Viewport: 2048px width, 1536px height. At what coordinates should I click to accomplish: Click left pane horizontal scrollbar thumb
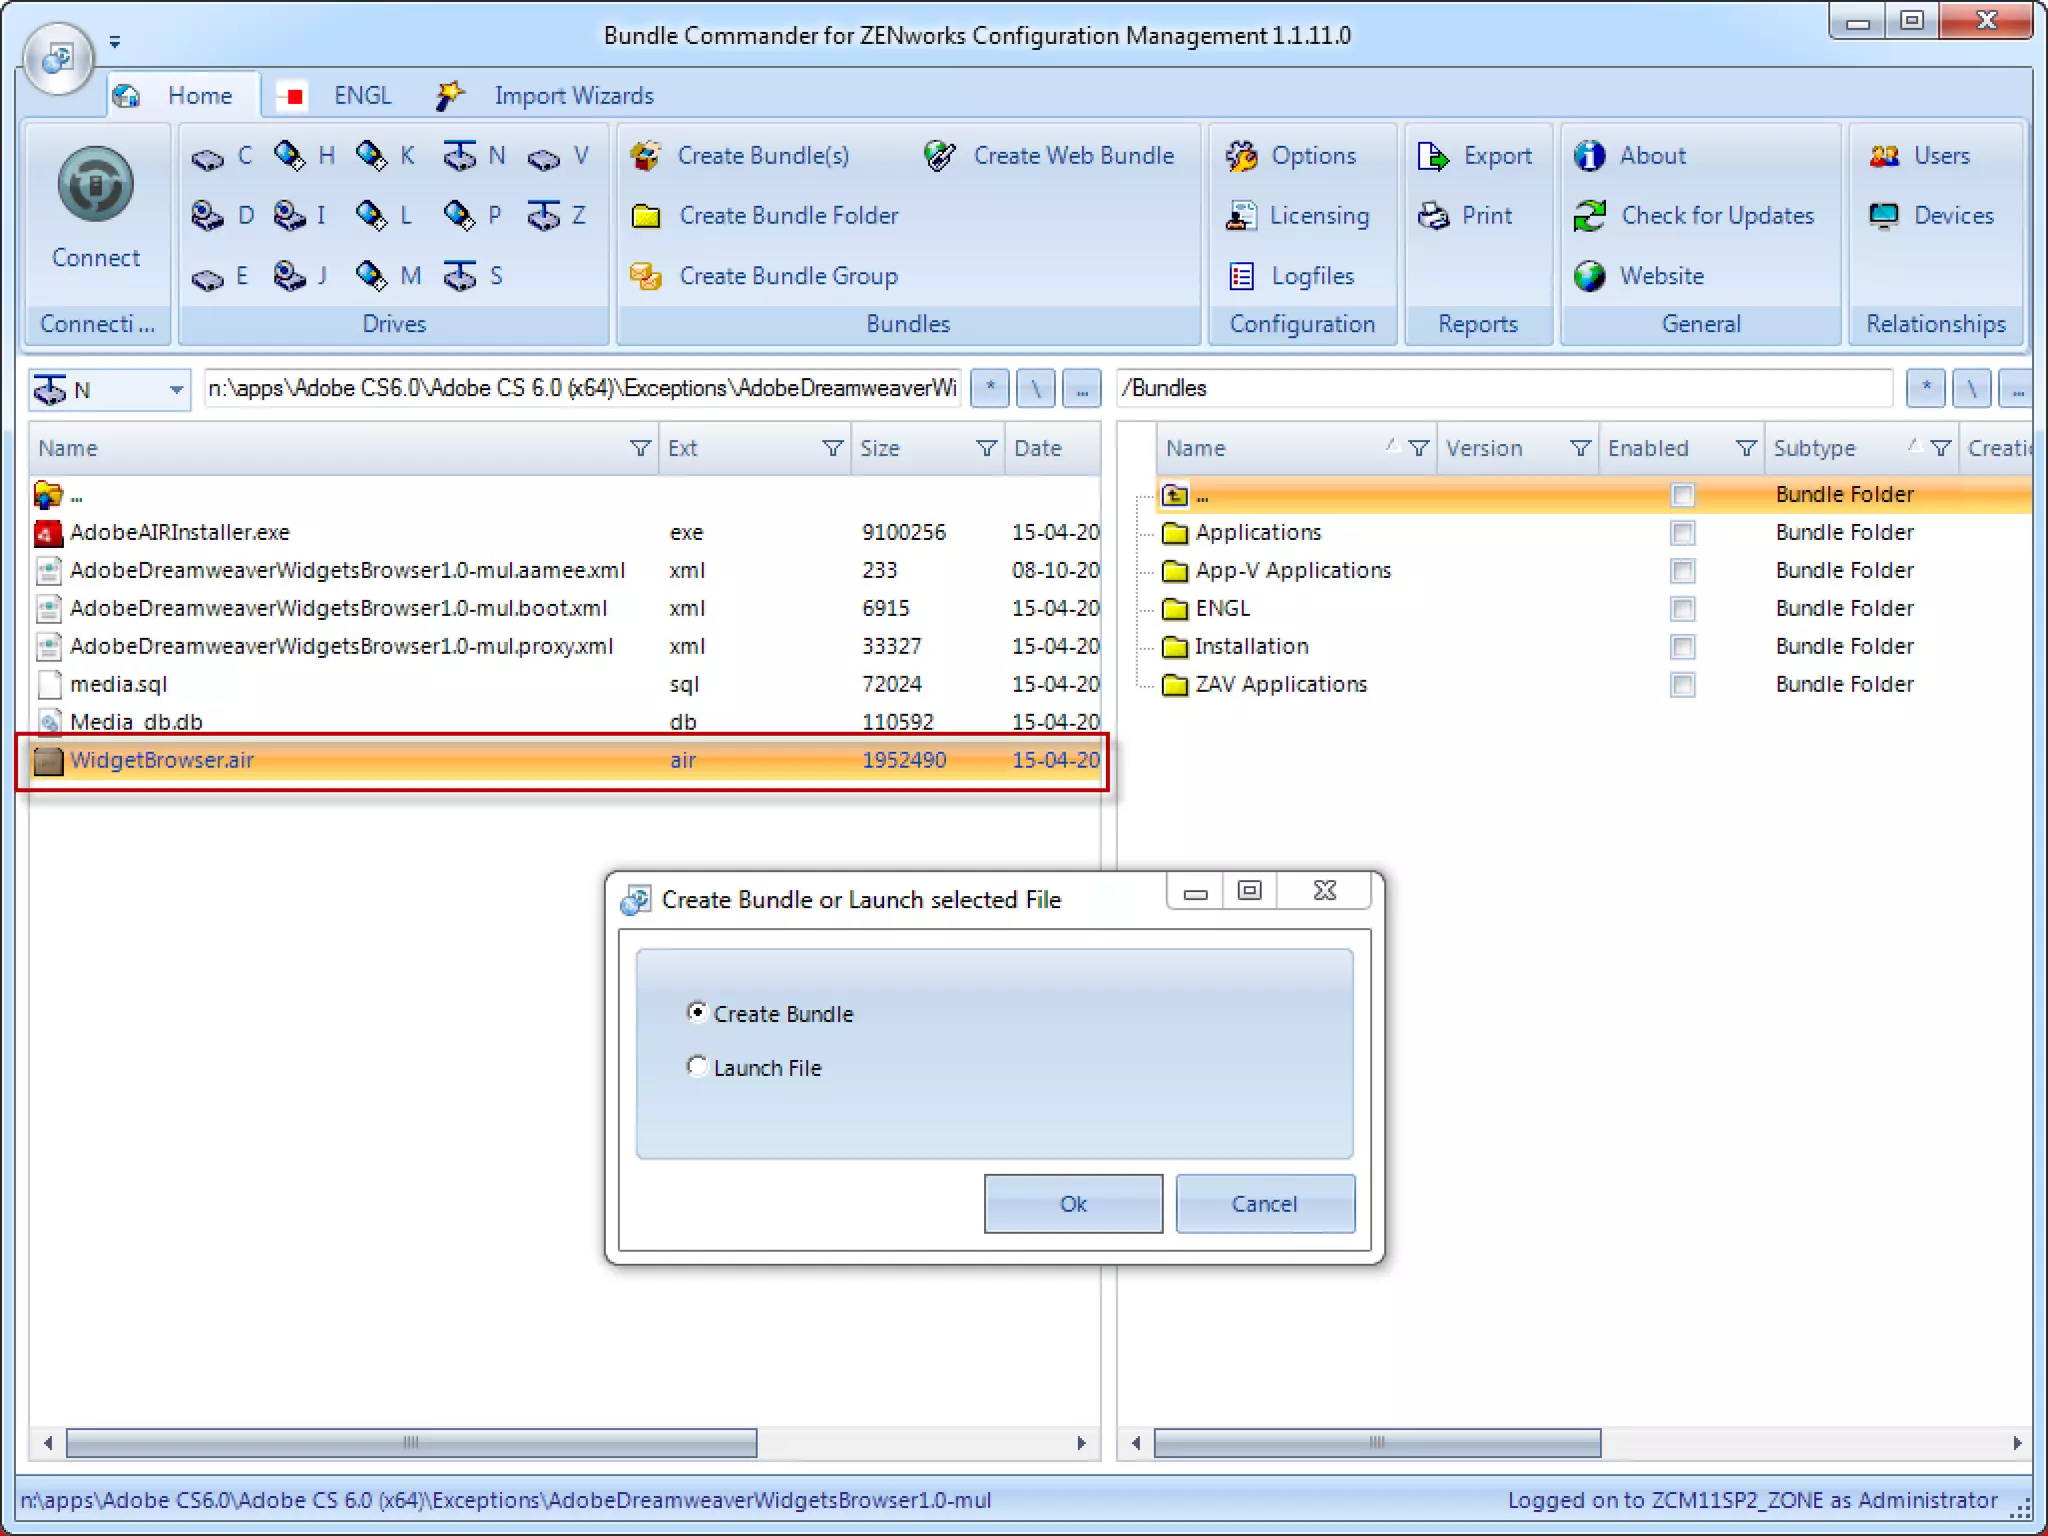pyautogui.click(x=411, y=1443)
